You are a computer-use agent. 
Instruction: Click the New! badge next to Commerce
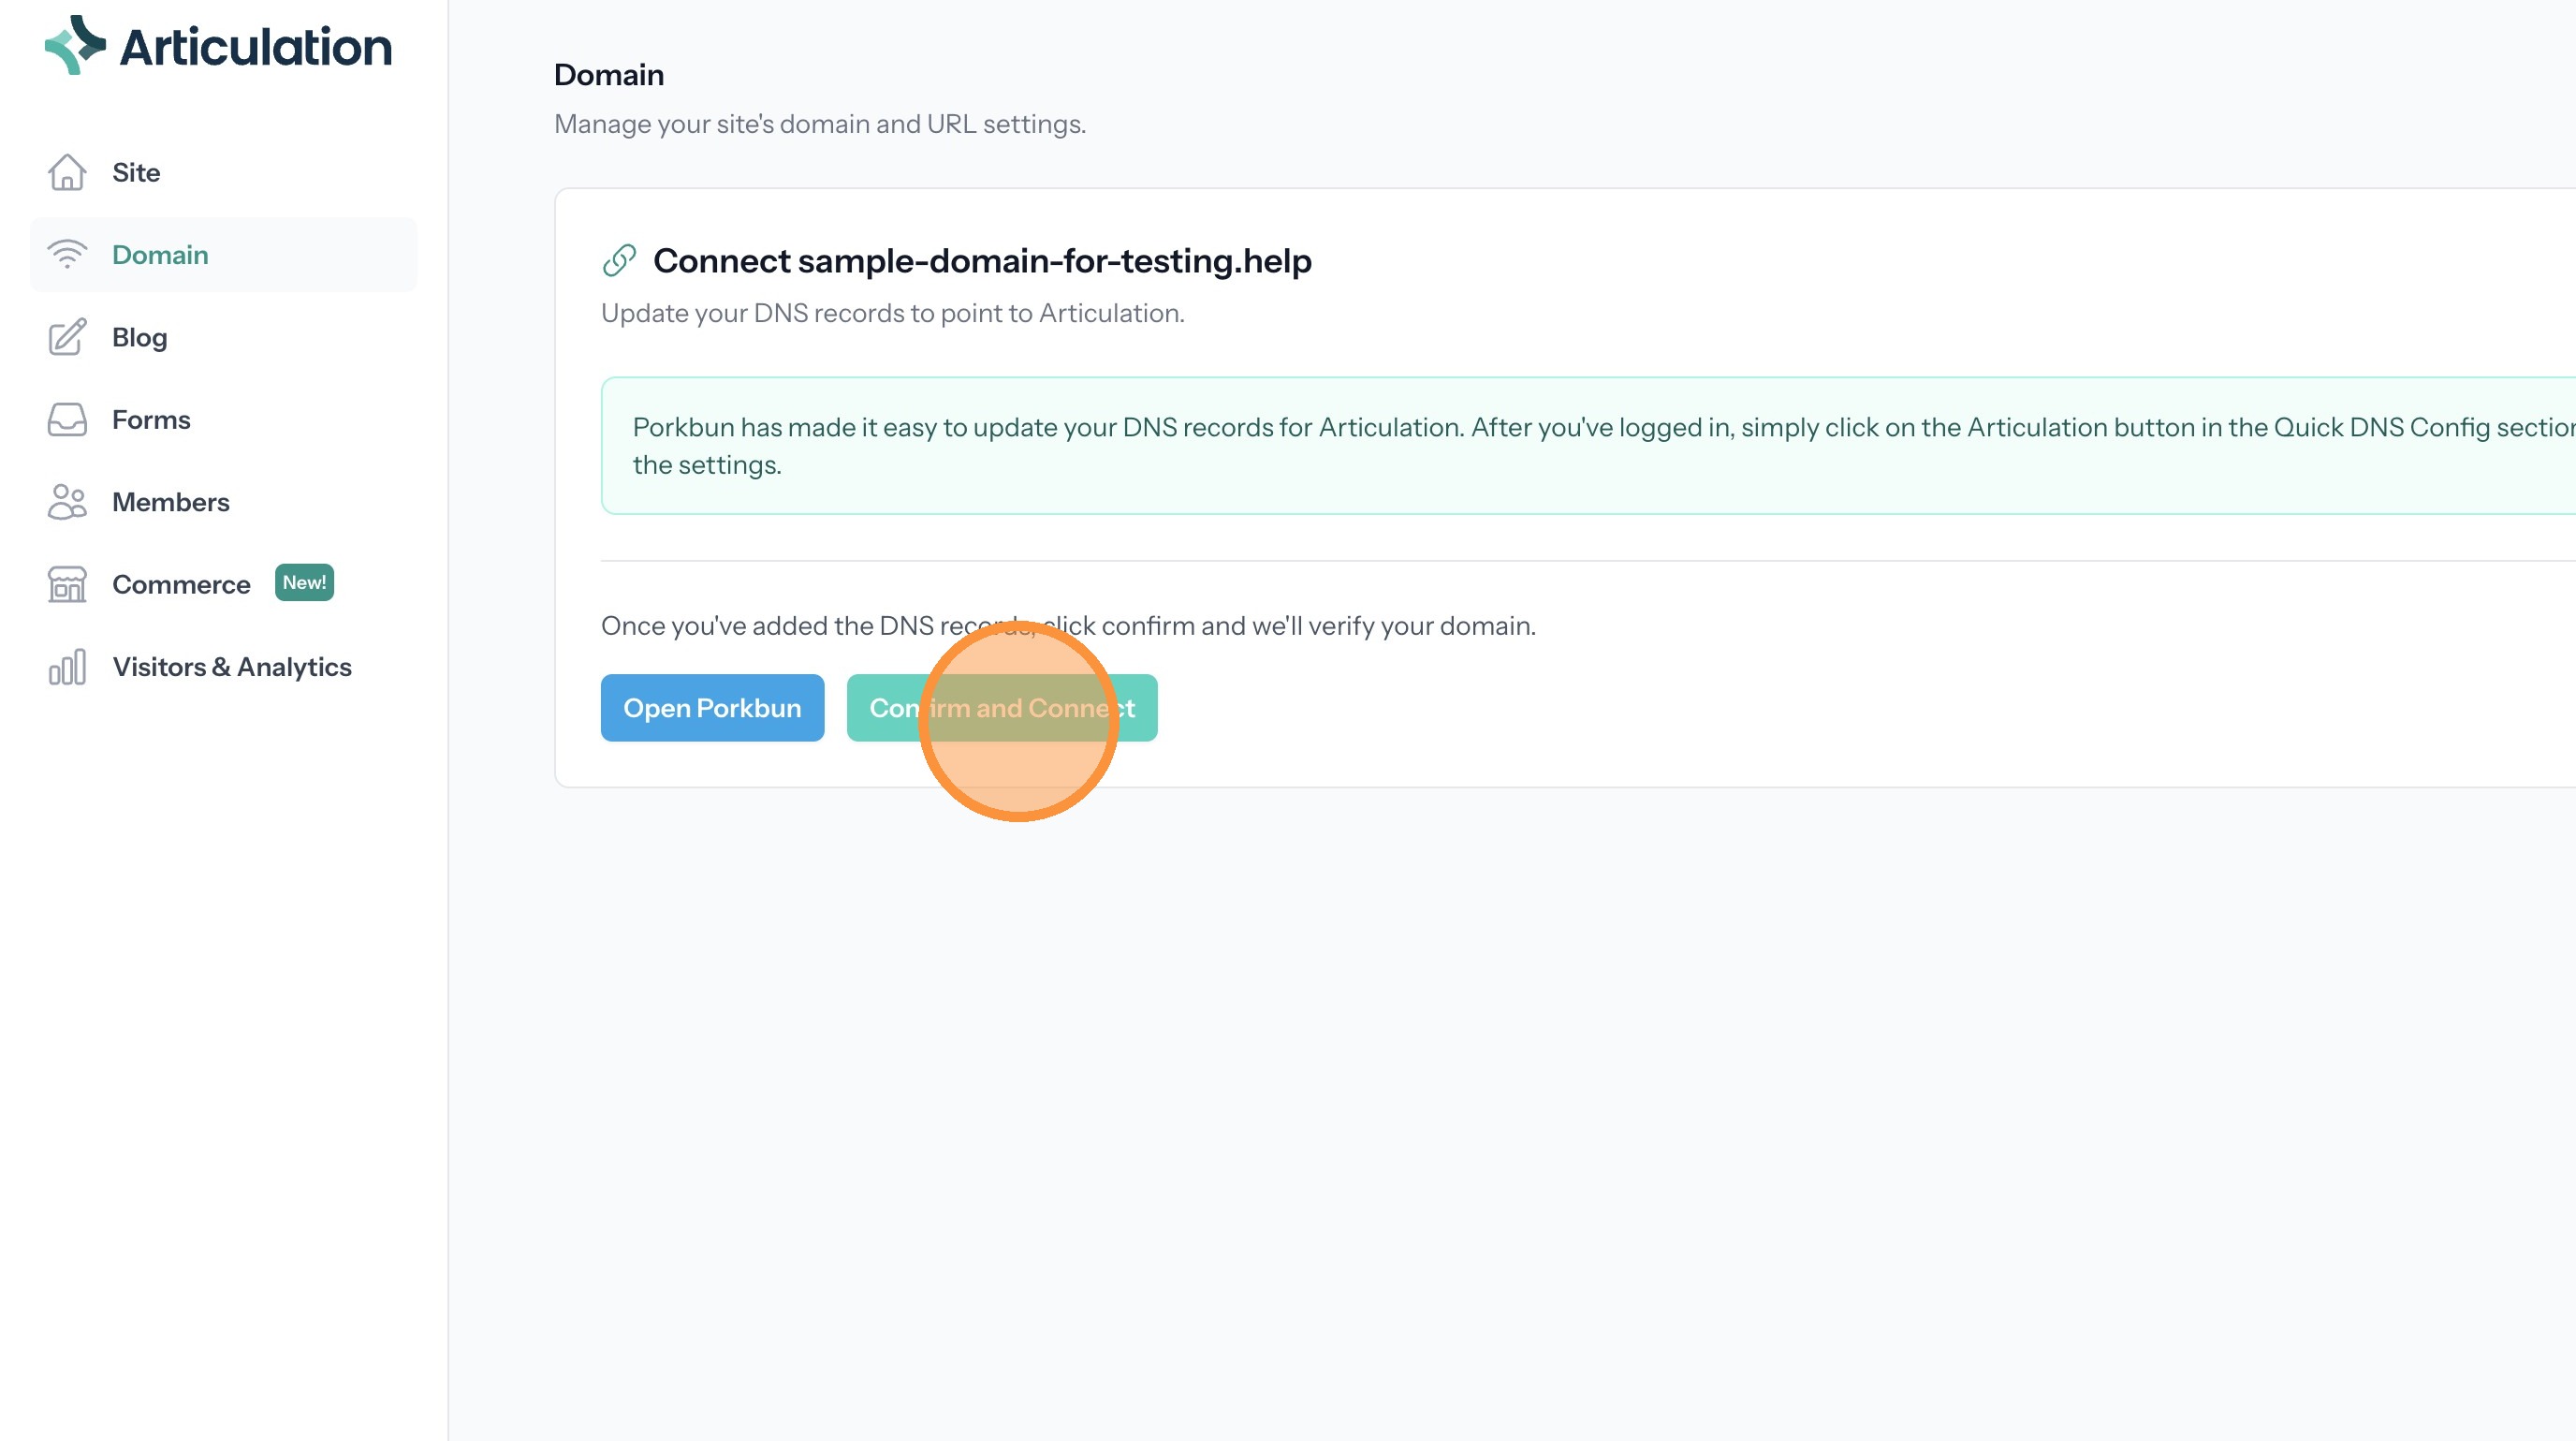(x=304, y=582)
